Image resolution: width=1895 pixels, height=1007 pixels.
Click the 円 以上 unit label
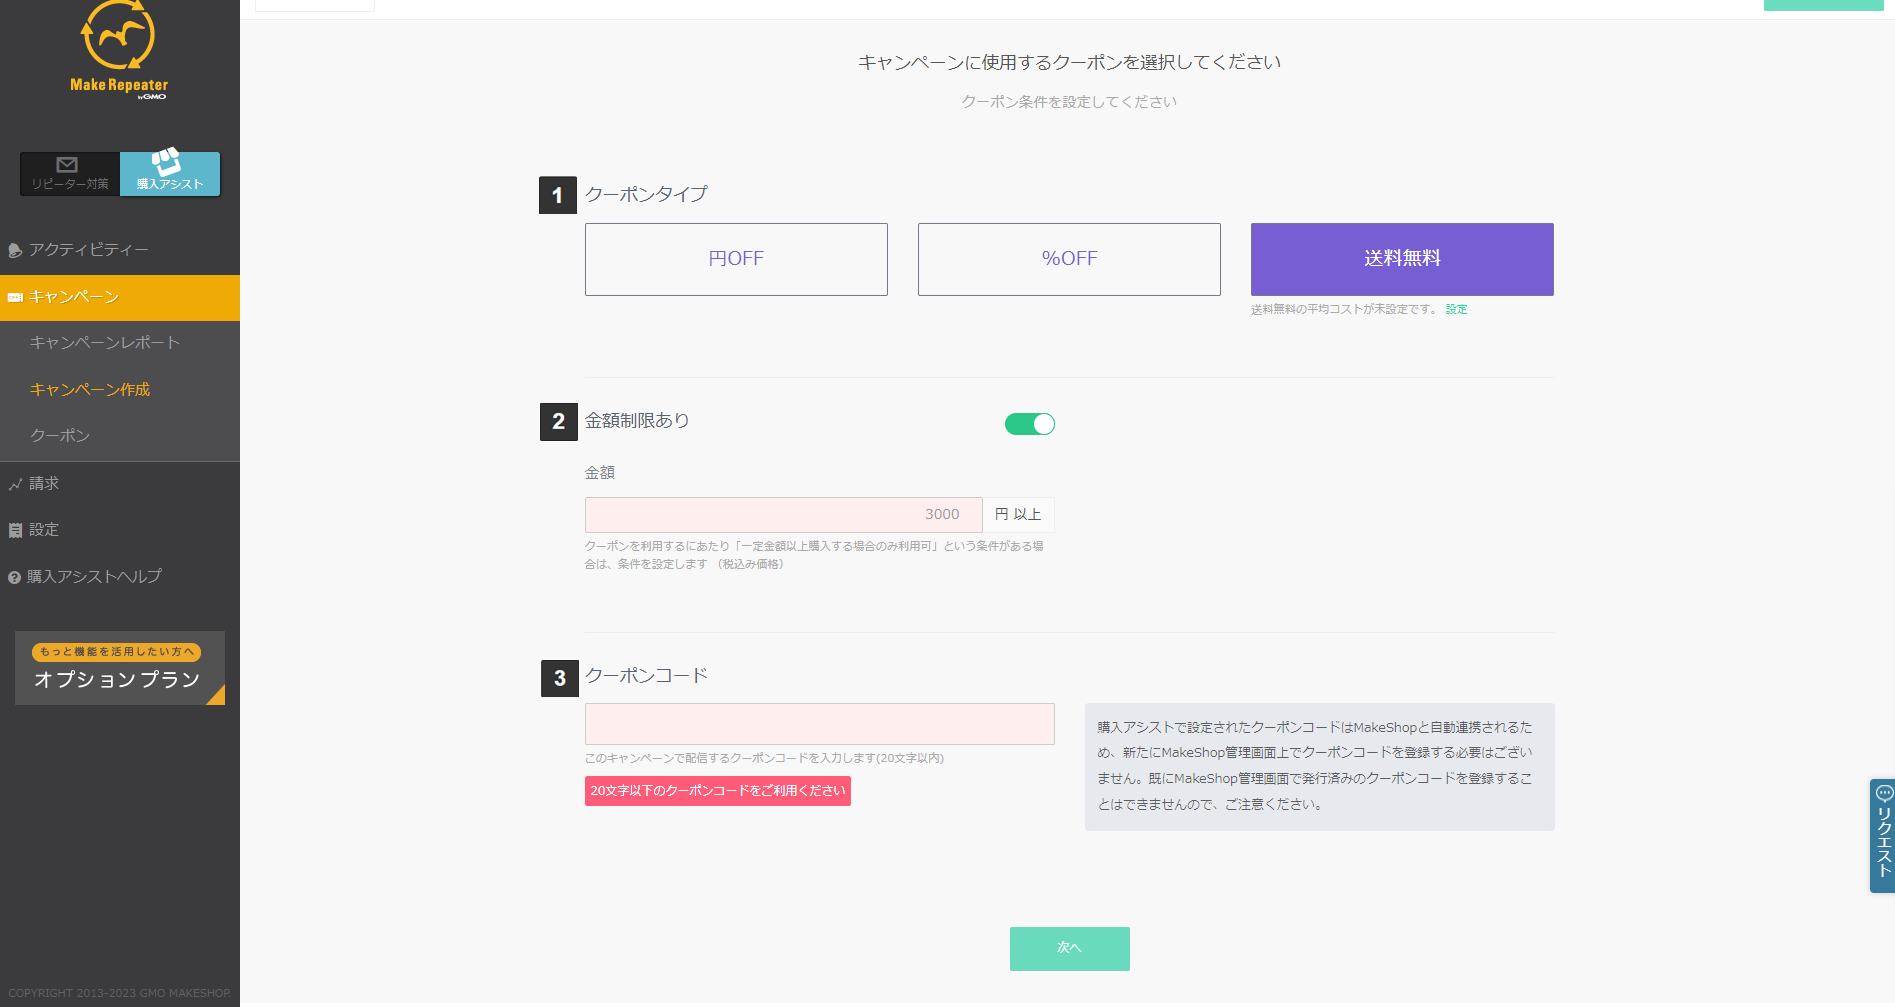click(1018, 515)
